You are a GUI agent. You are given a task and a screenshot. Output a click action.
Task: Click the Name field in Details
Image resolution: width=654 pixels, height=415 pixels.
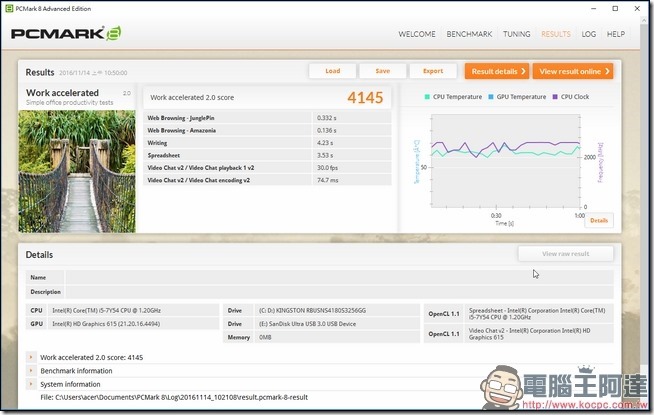click(339, 277)
